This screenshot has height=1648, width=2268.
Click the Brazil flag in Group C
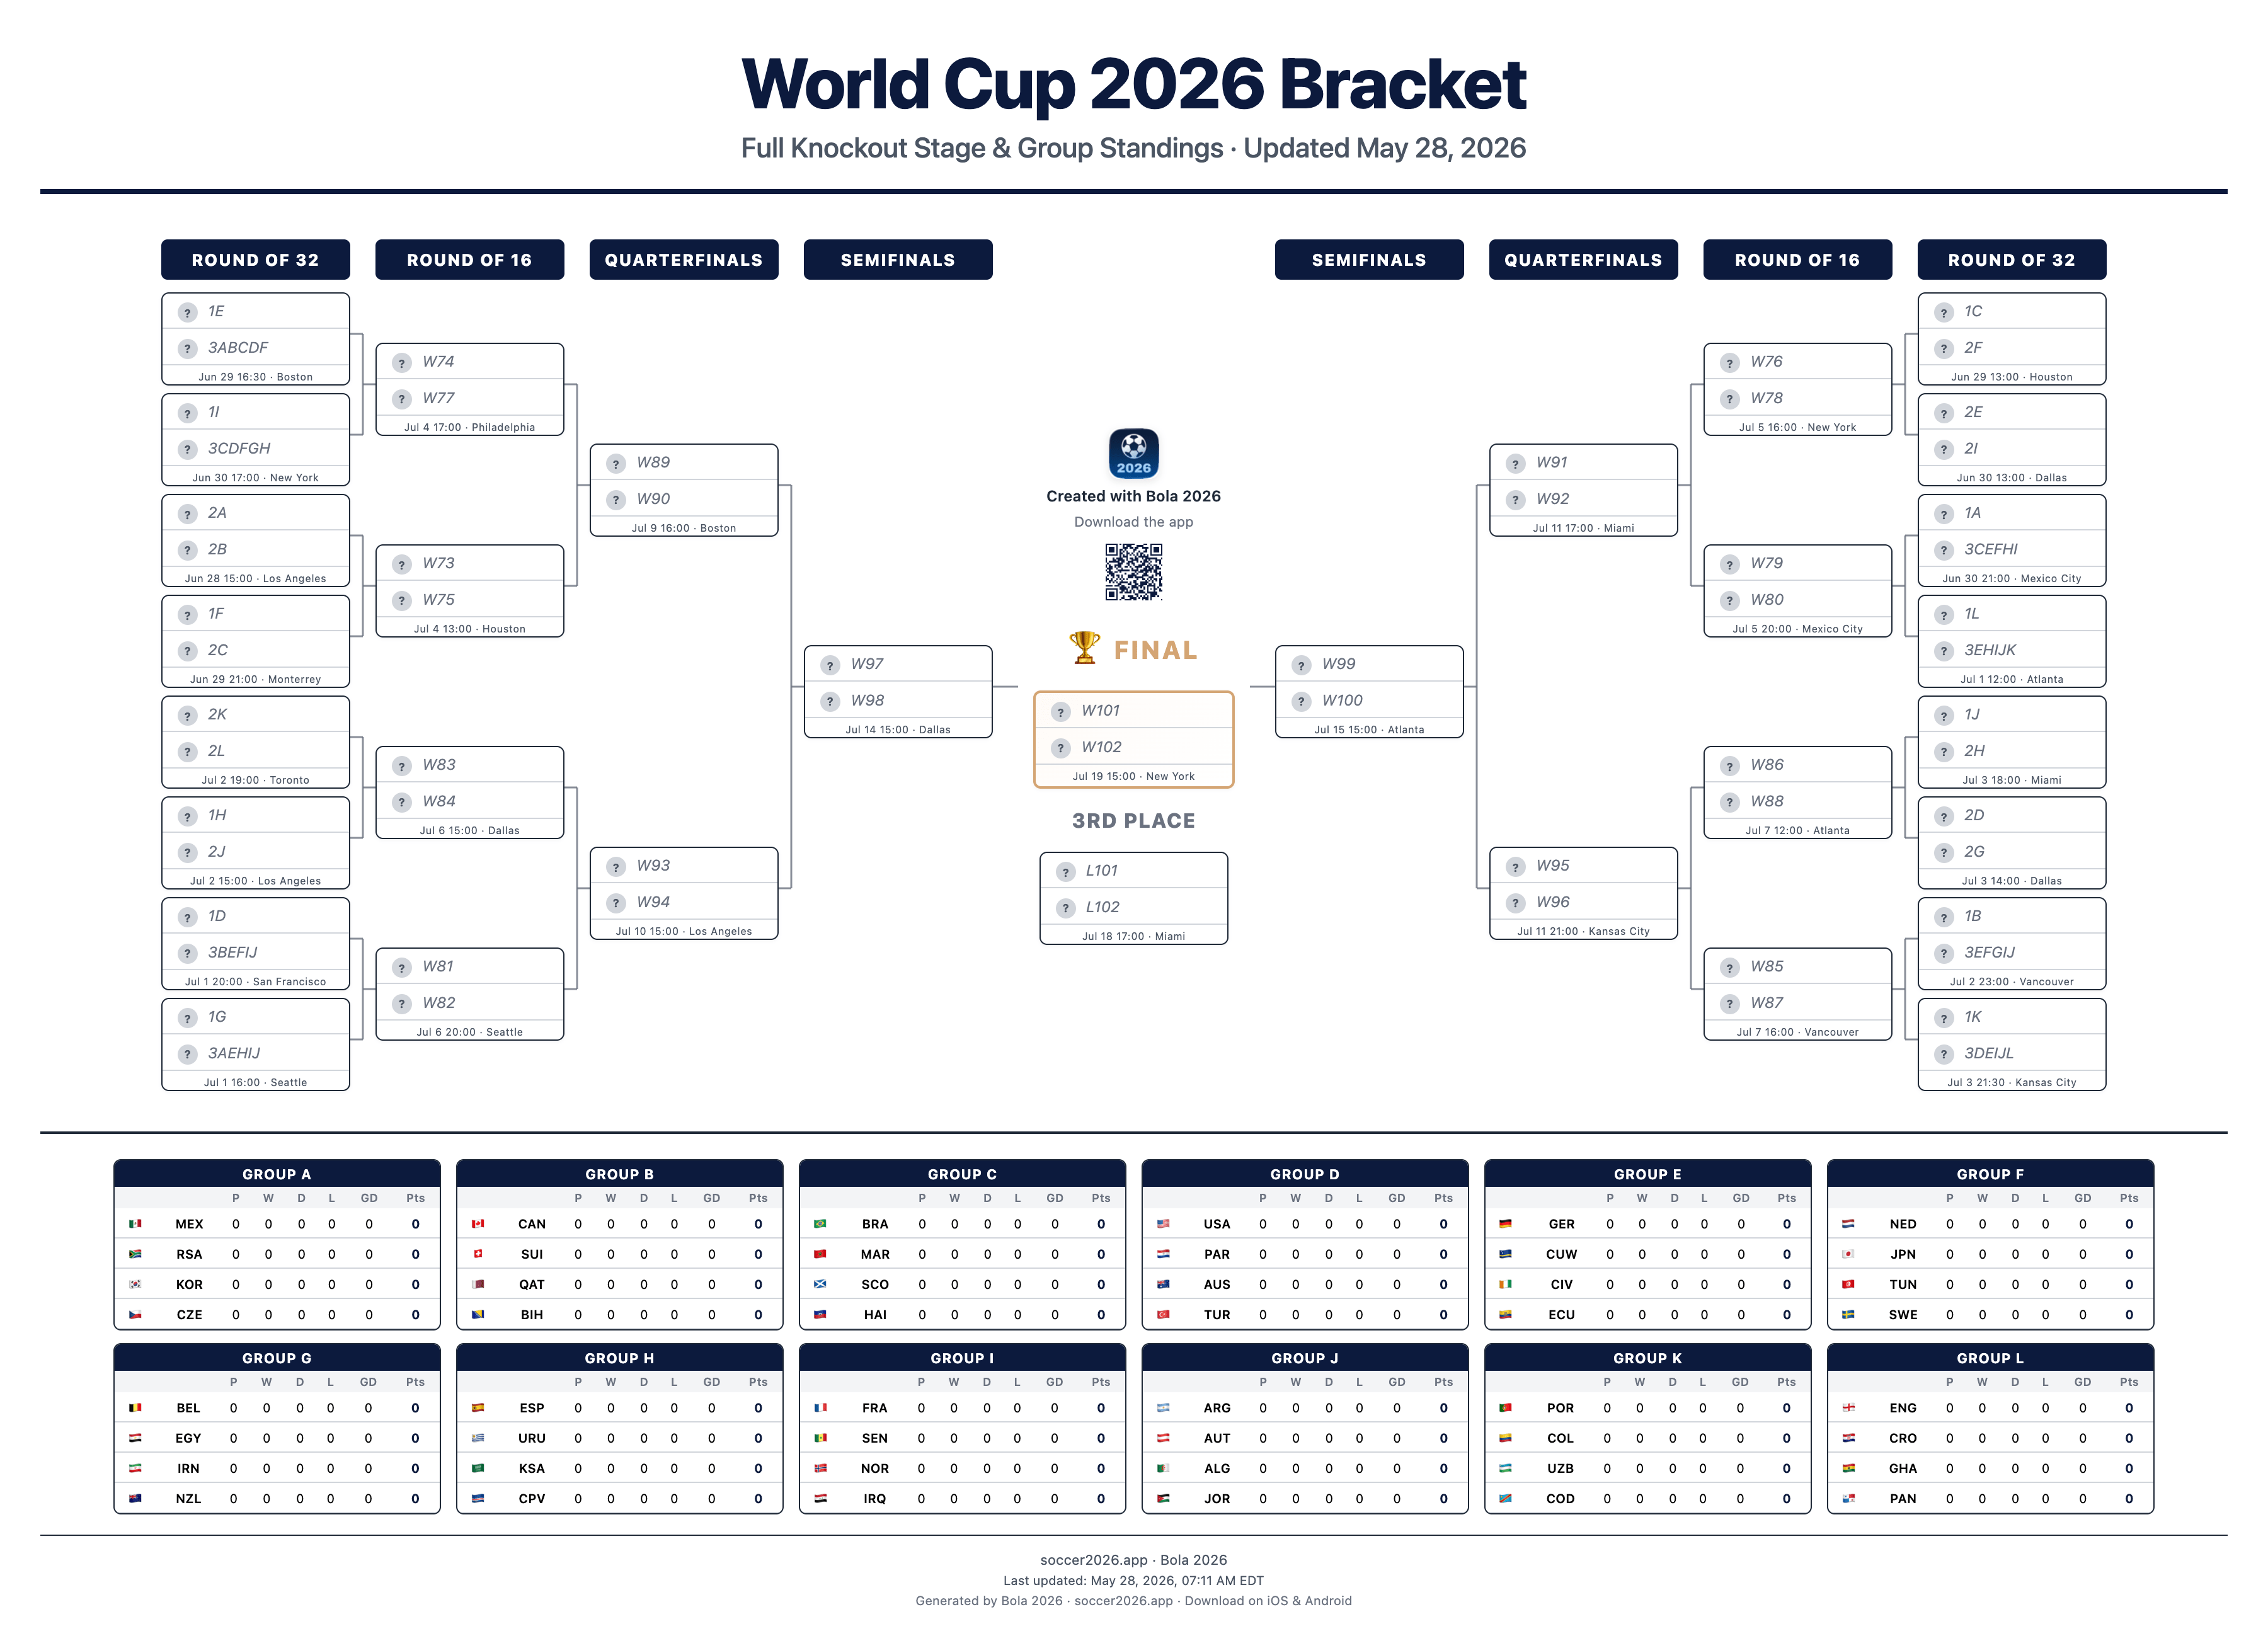pyautogui.click(x=820, y=1224)
